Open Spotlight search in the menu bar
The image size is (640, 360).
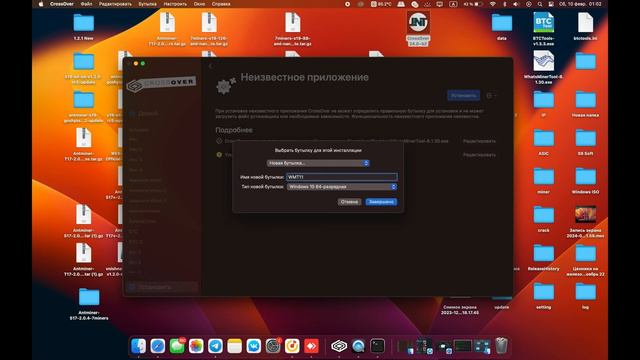(540, 4)
